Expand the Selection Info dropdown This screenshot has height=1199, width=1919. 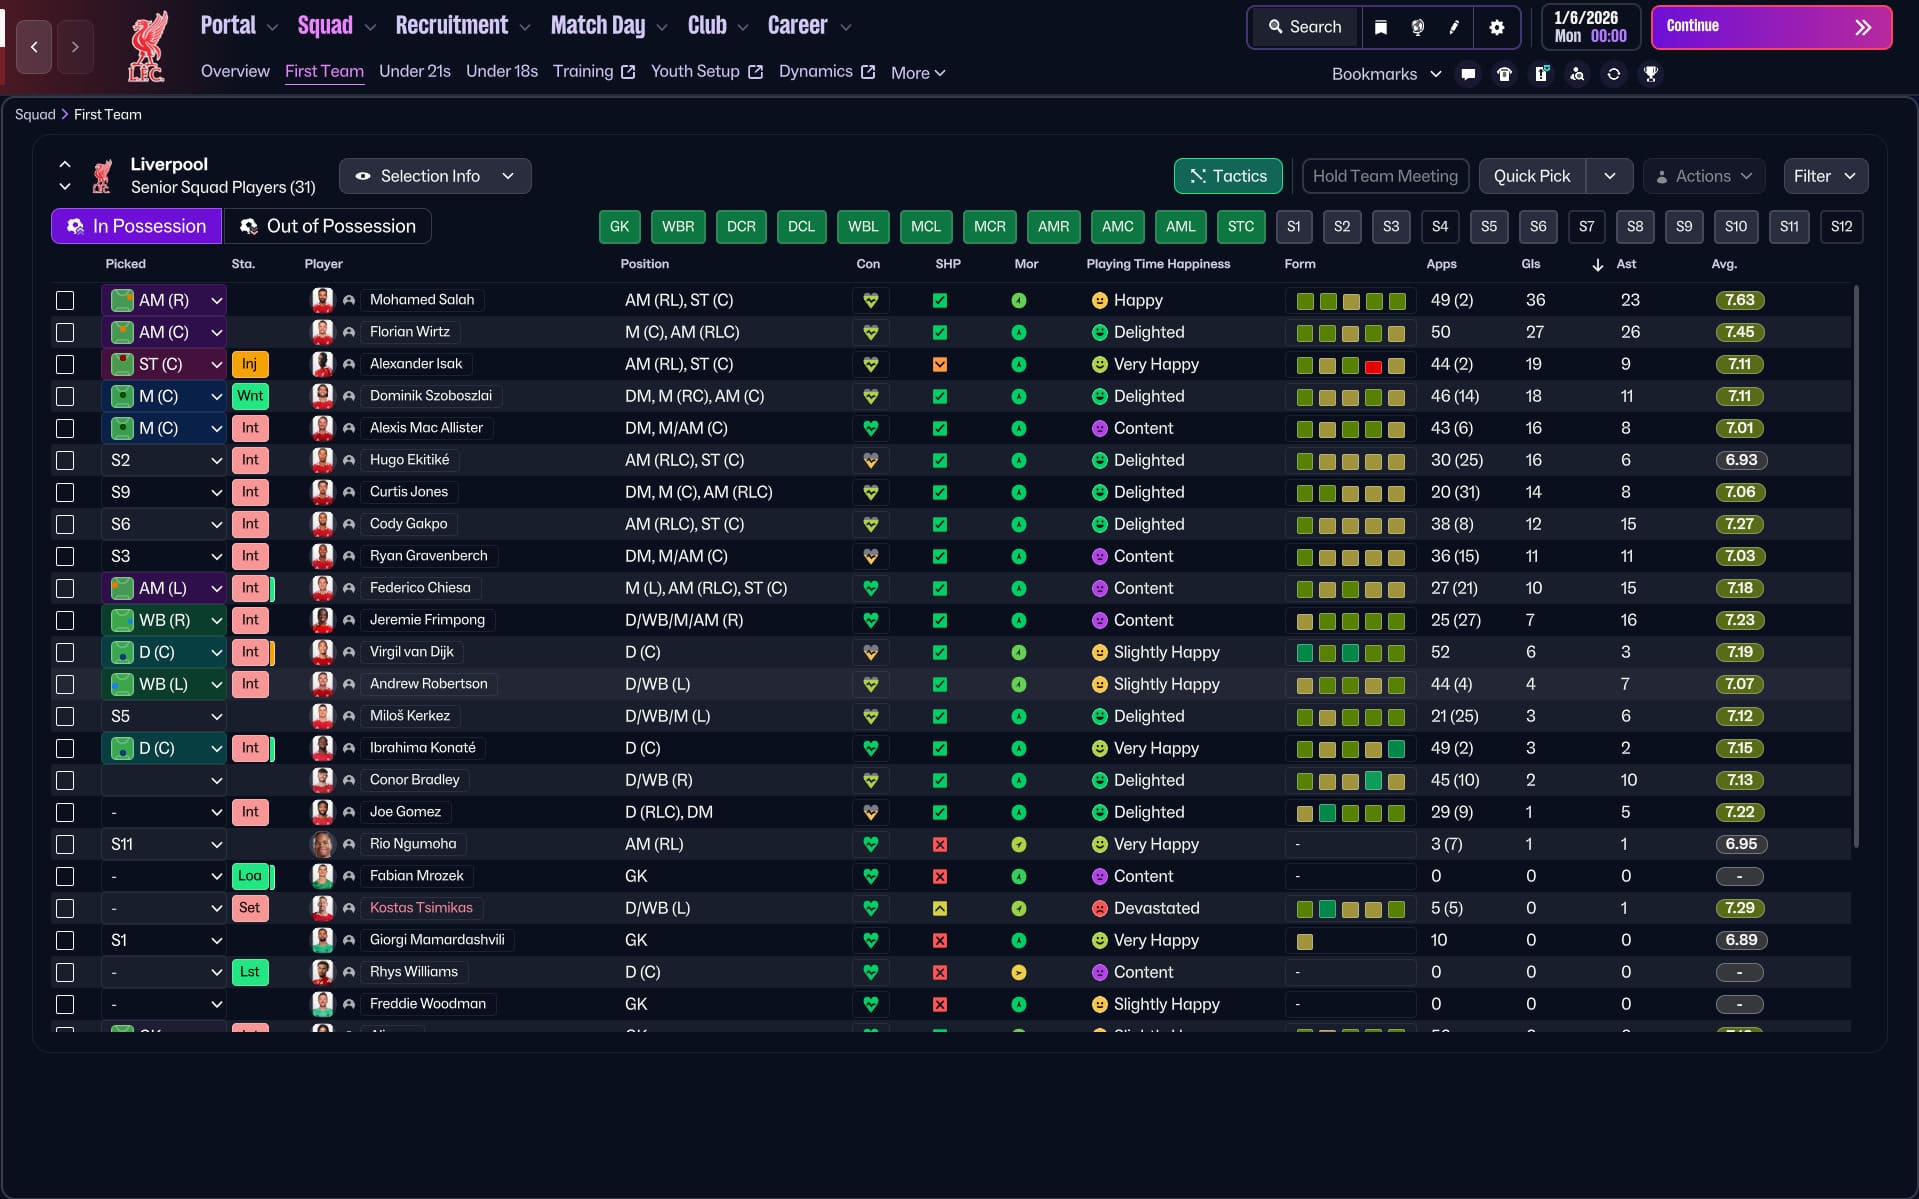click(435, 176)
